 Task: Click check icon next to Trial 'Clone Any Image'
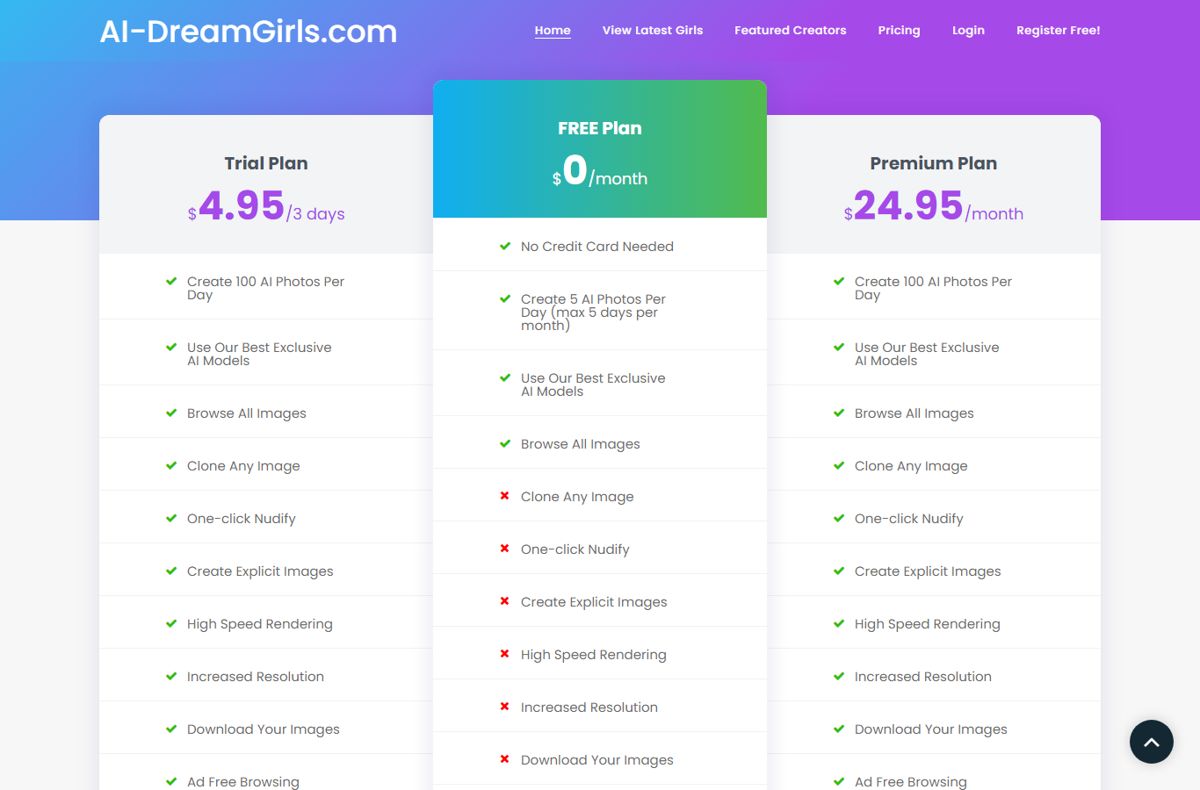tap(171, 466)
